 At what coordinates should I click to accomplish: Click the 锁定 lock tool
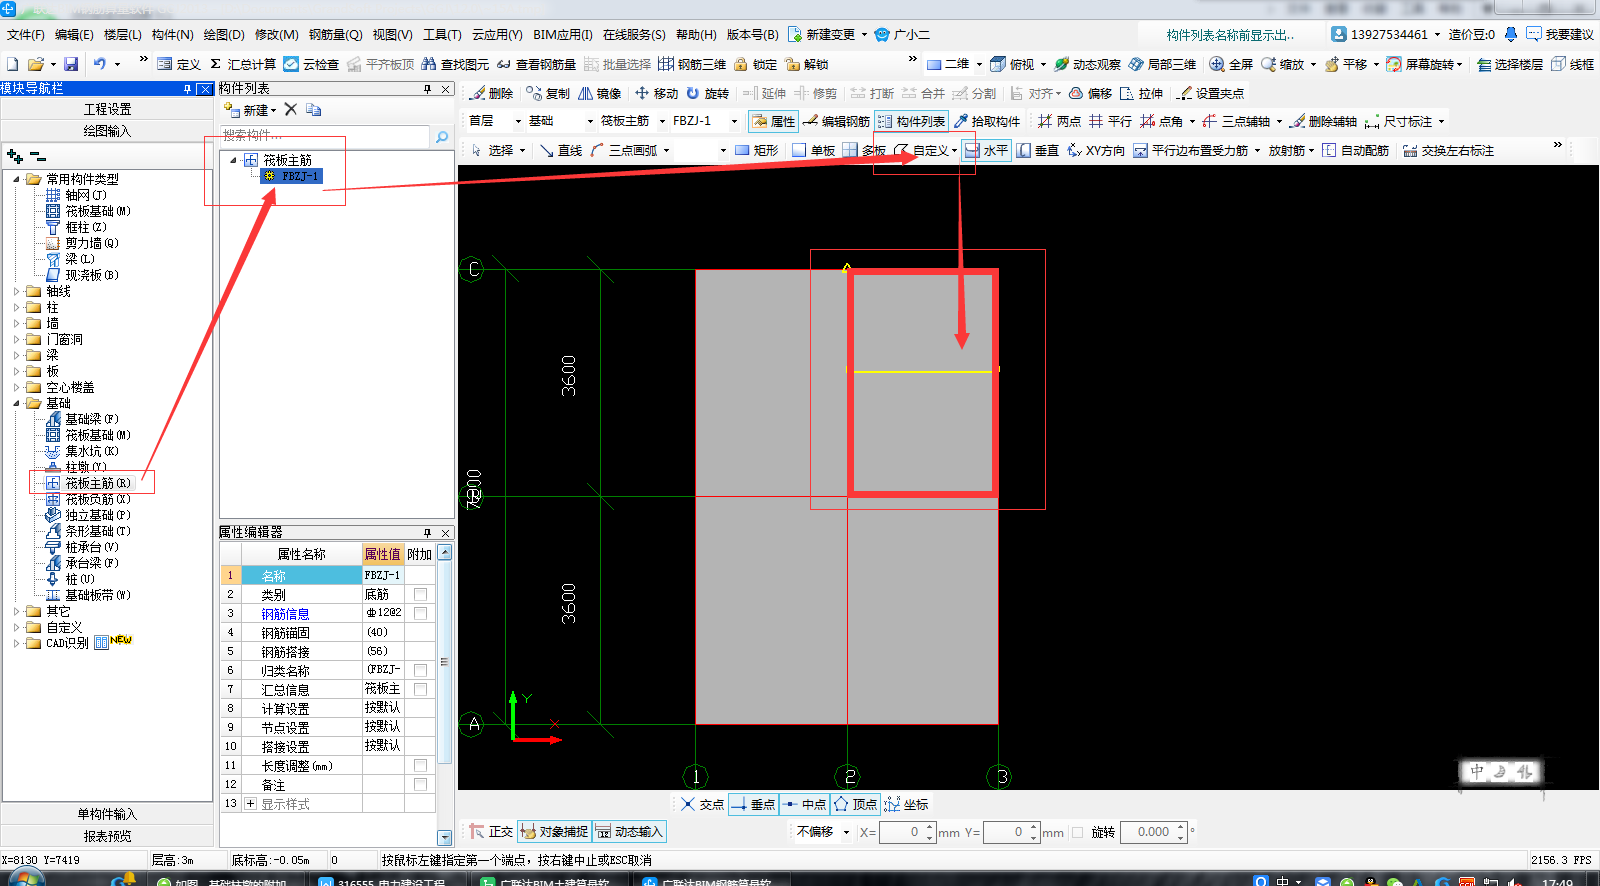point(755,64)
